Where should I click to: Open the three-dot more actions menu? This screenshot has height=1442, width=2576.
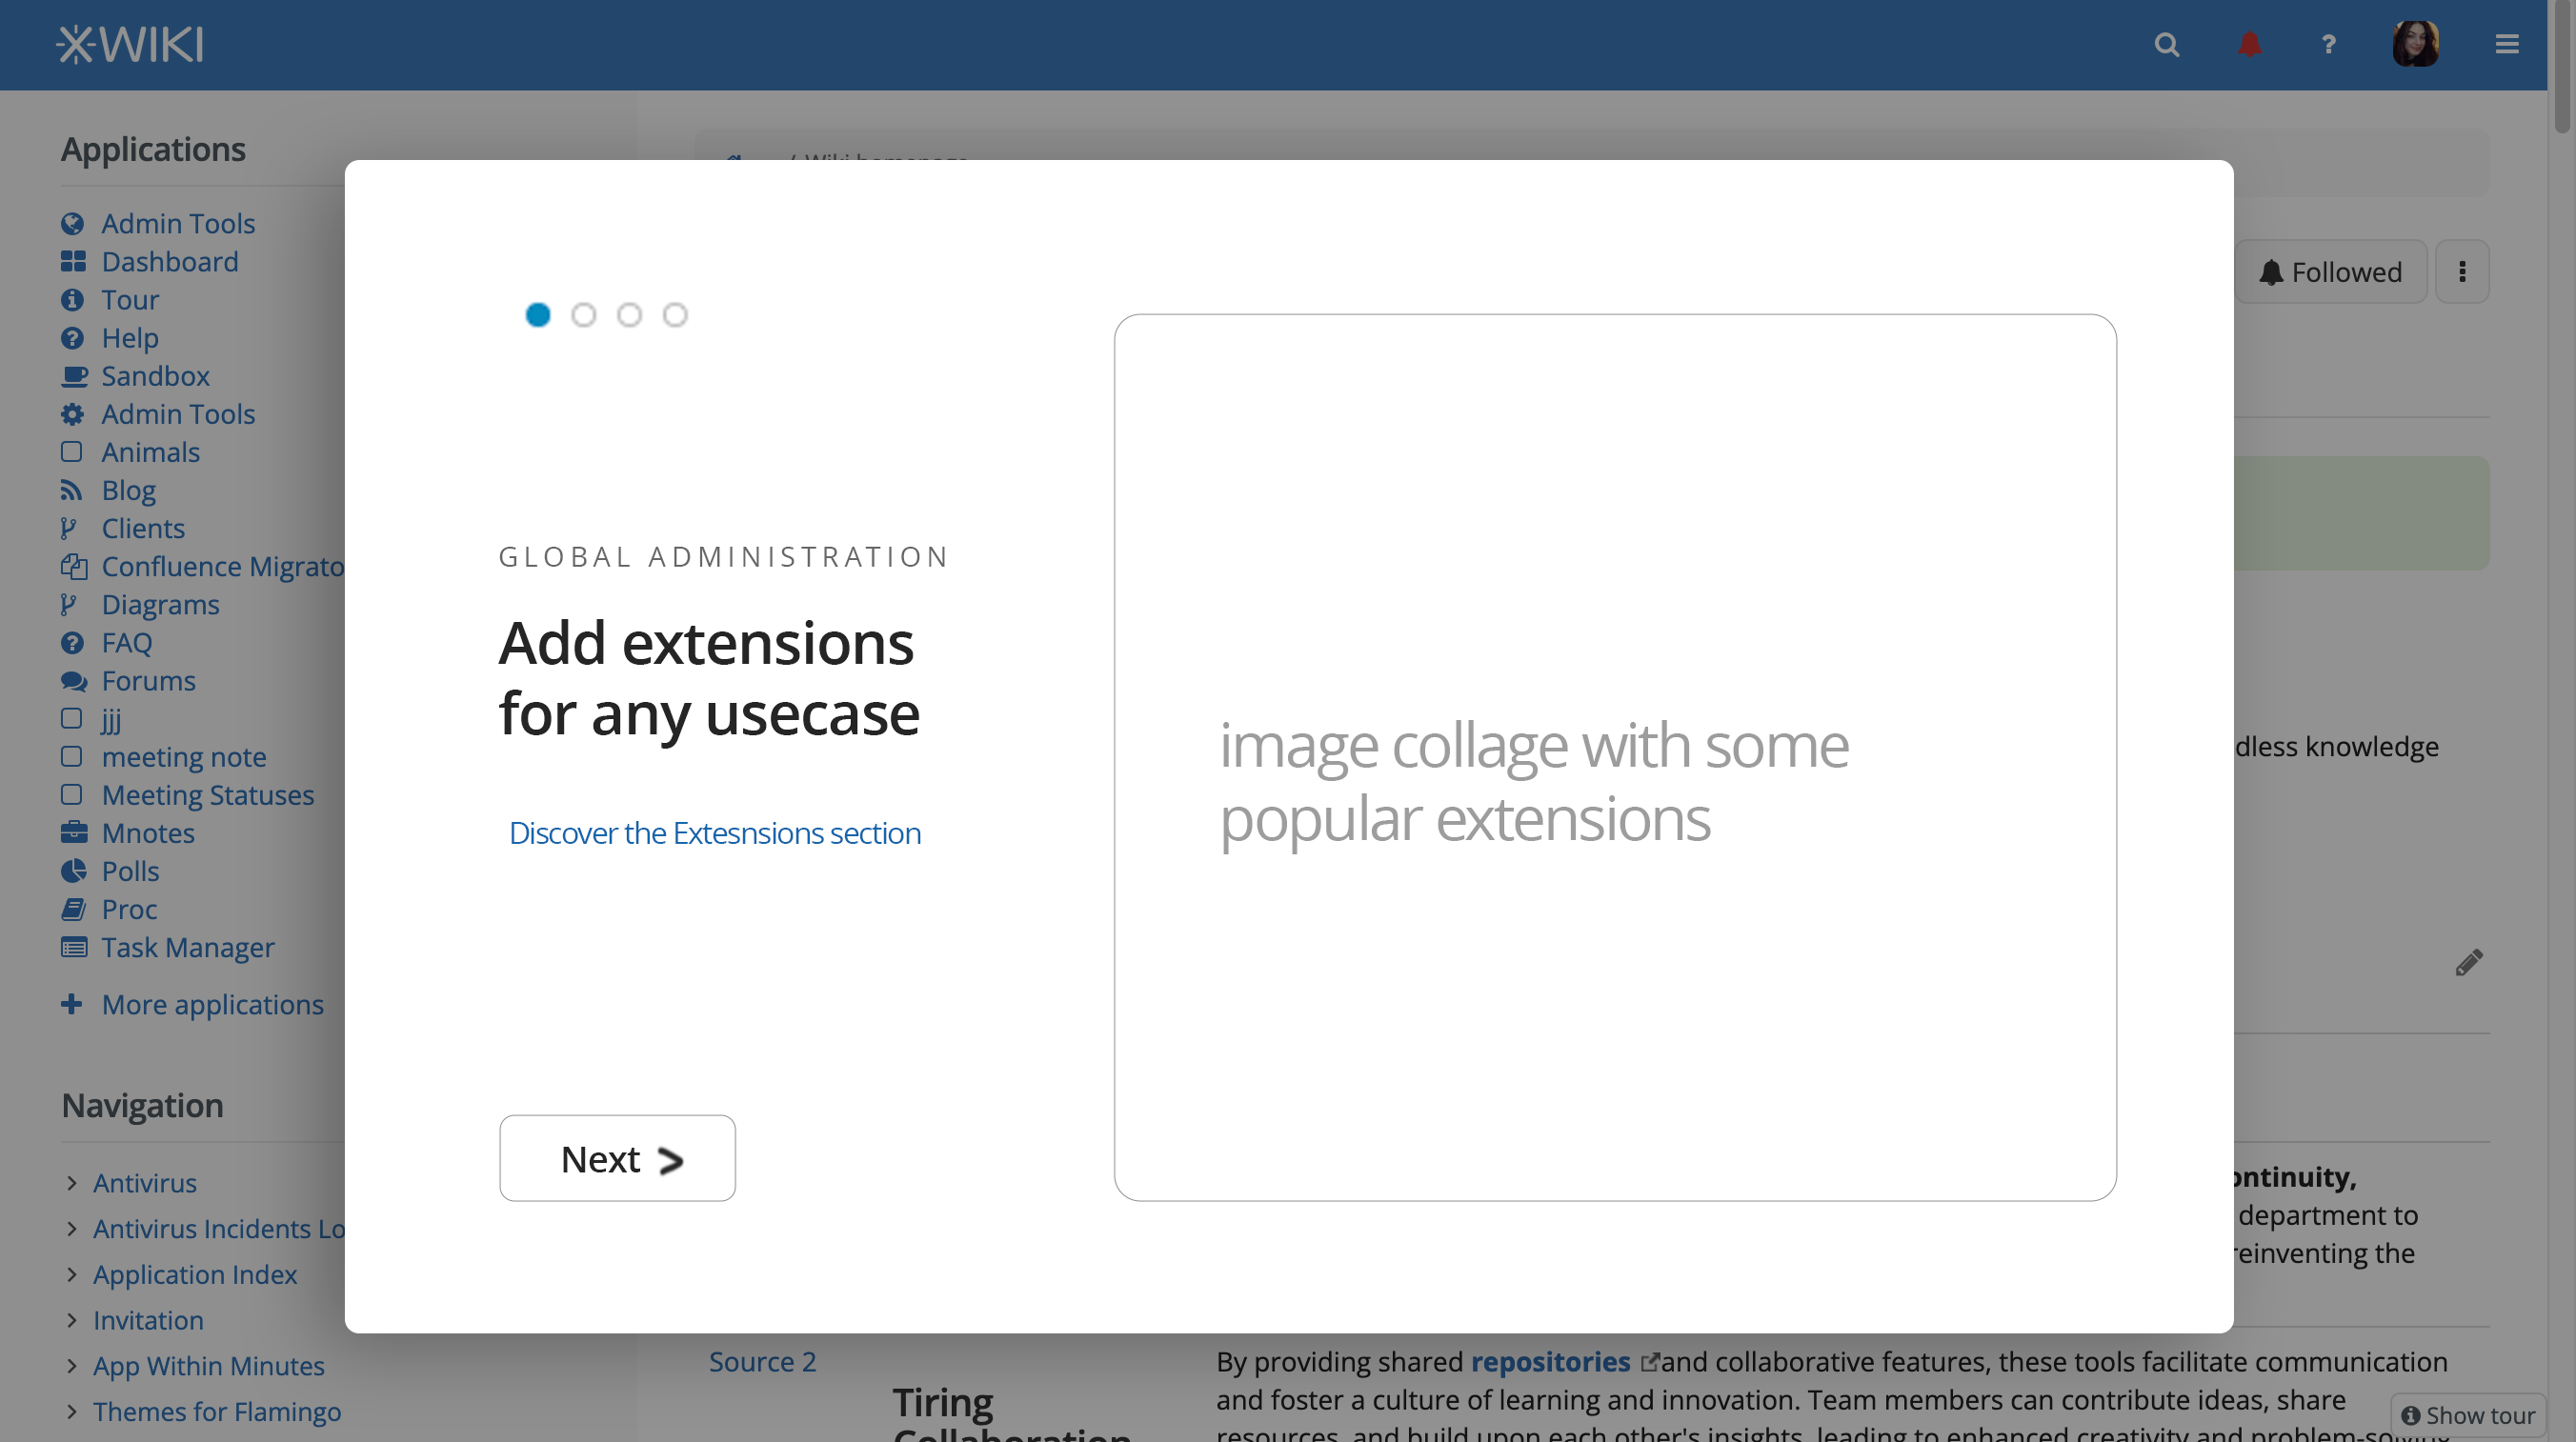(x=2462, y=272)
